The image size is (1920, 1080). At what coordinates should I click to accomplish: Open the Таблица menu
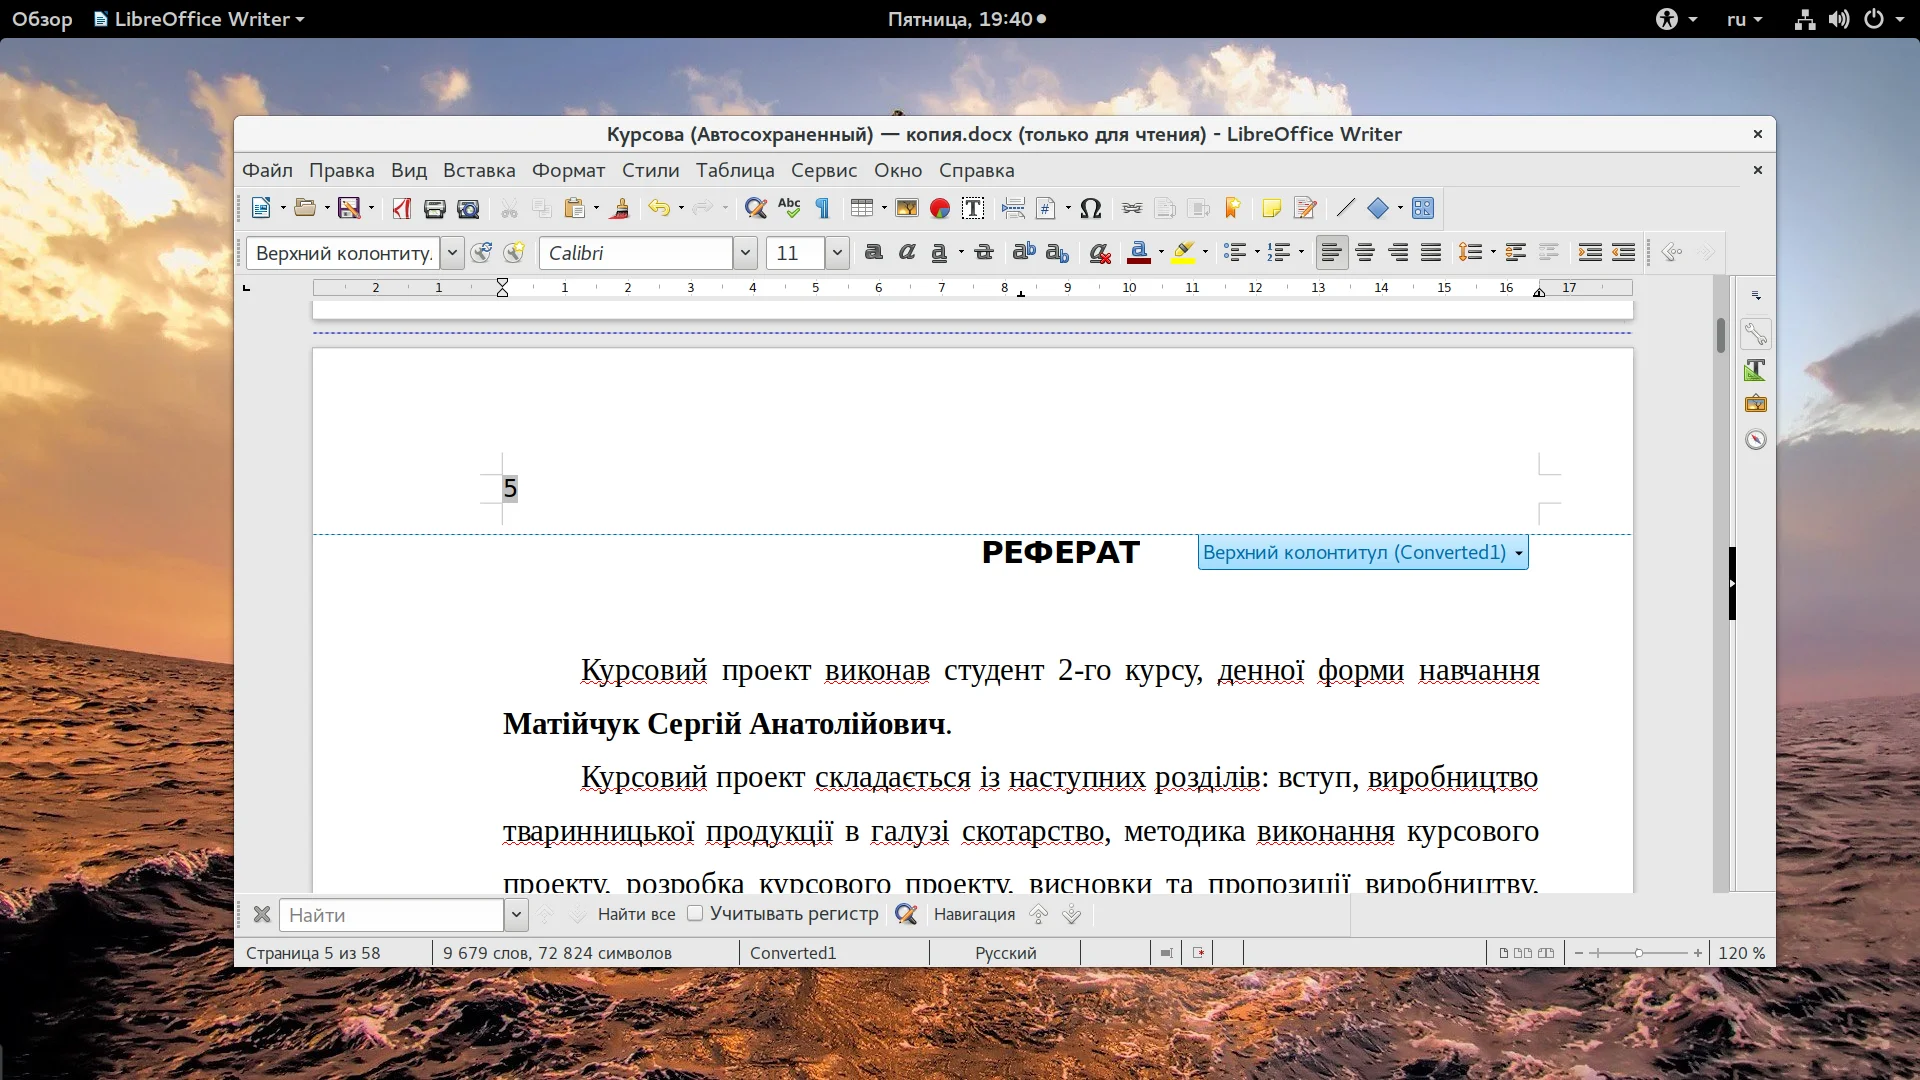[735, 170]
